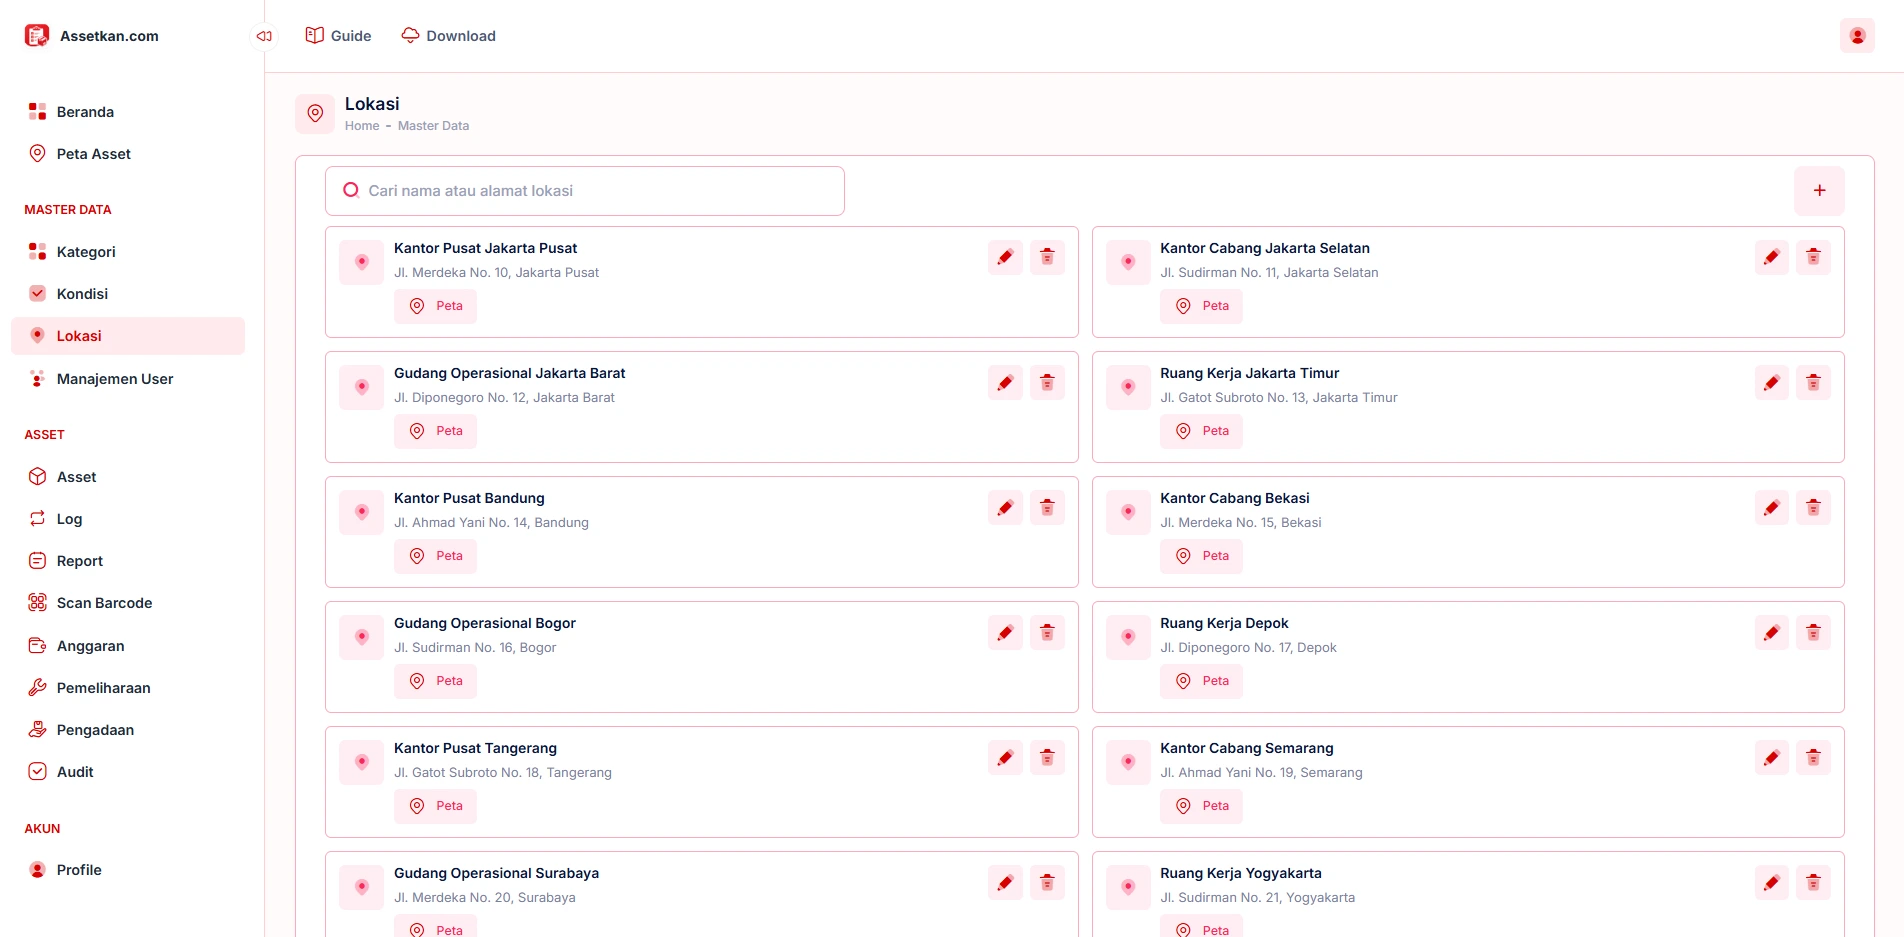Delete Gudang Operasional Surabaya location

[x=1047, y=883]
